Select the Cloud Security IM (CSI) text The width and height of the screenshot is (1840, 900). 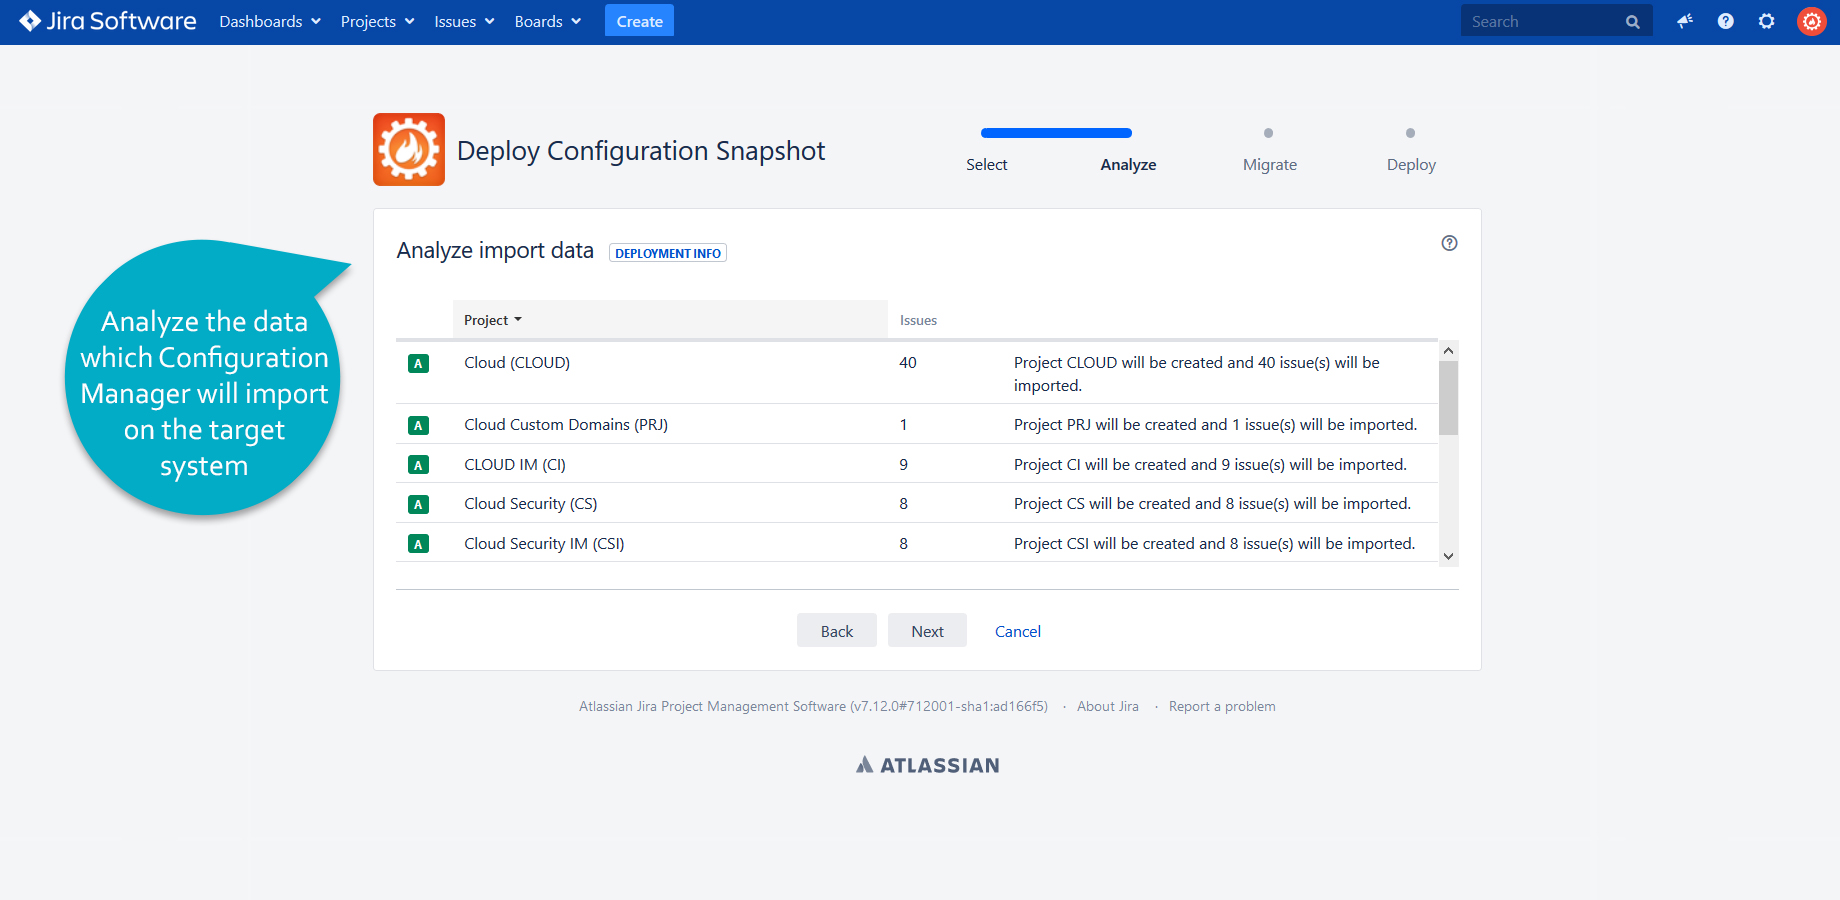click(x=544, y=544)
